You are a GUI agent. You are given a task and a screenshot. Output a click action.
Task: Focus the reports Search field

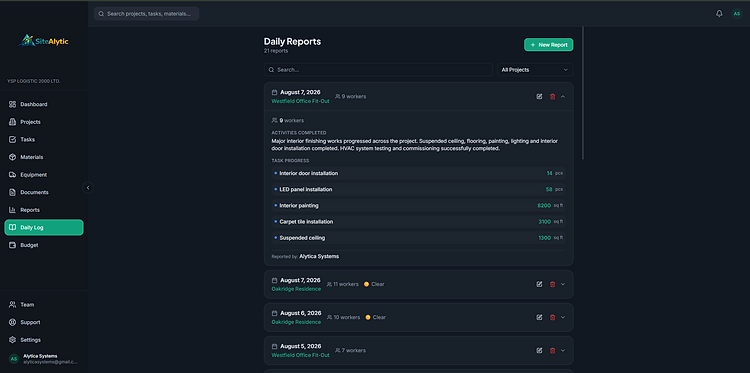coord(378,70)
